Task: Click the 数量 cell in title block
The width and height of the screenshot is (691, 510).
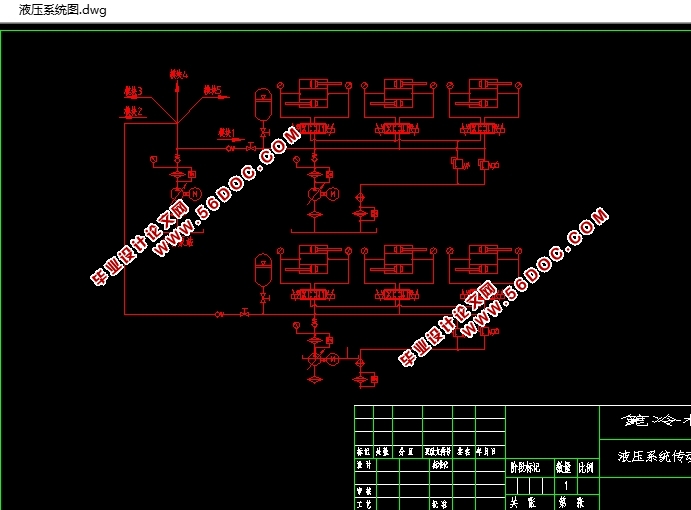Action: [x=562, y=467]
